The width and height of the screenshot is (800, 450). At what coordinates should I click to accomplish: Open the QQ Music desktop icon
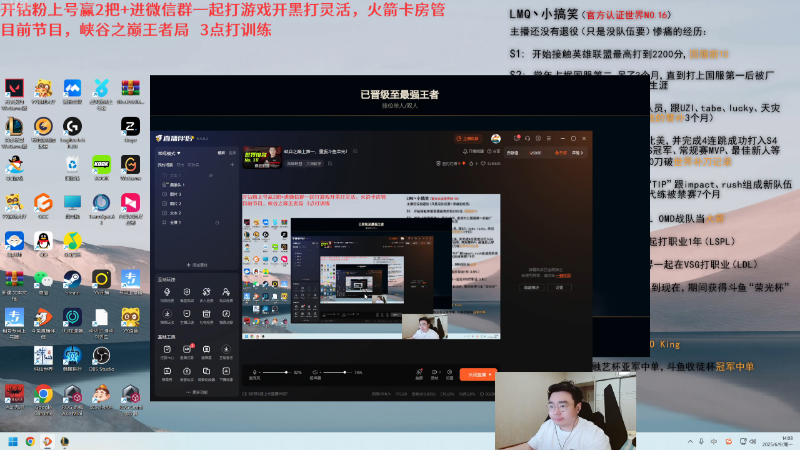click(x=72, y=241)
